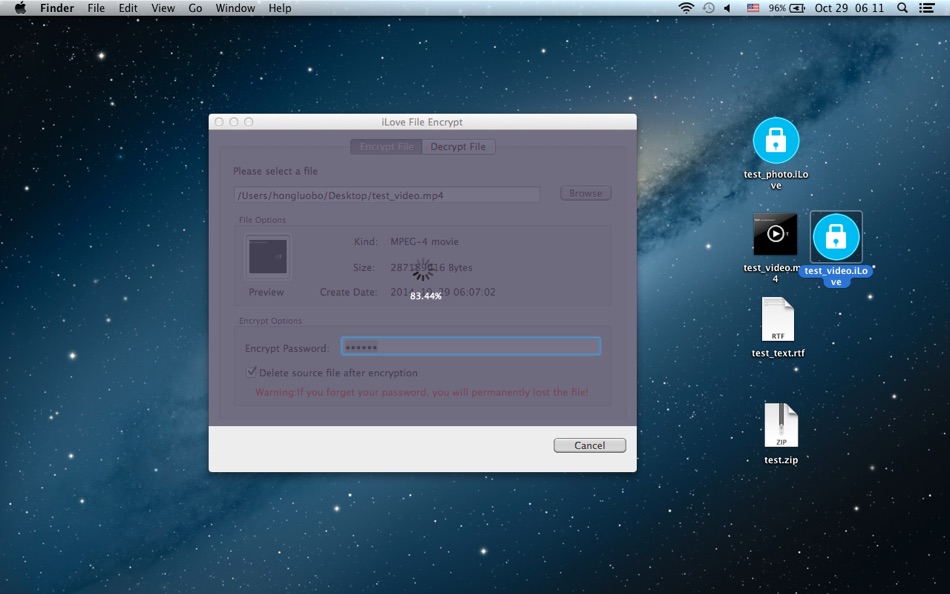Switch to the Encrypt File tab
The width and height of the screenshot is (950, 594).
(386, 147)
